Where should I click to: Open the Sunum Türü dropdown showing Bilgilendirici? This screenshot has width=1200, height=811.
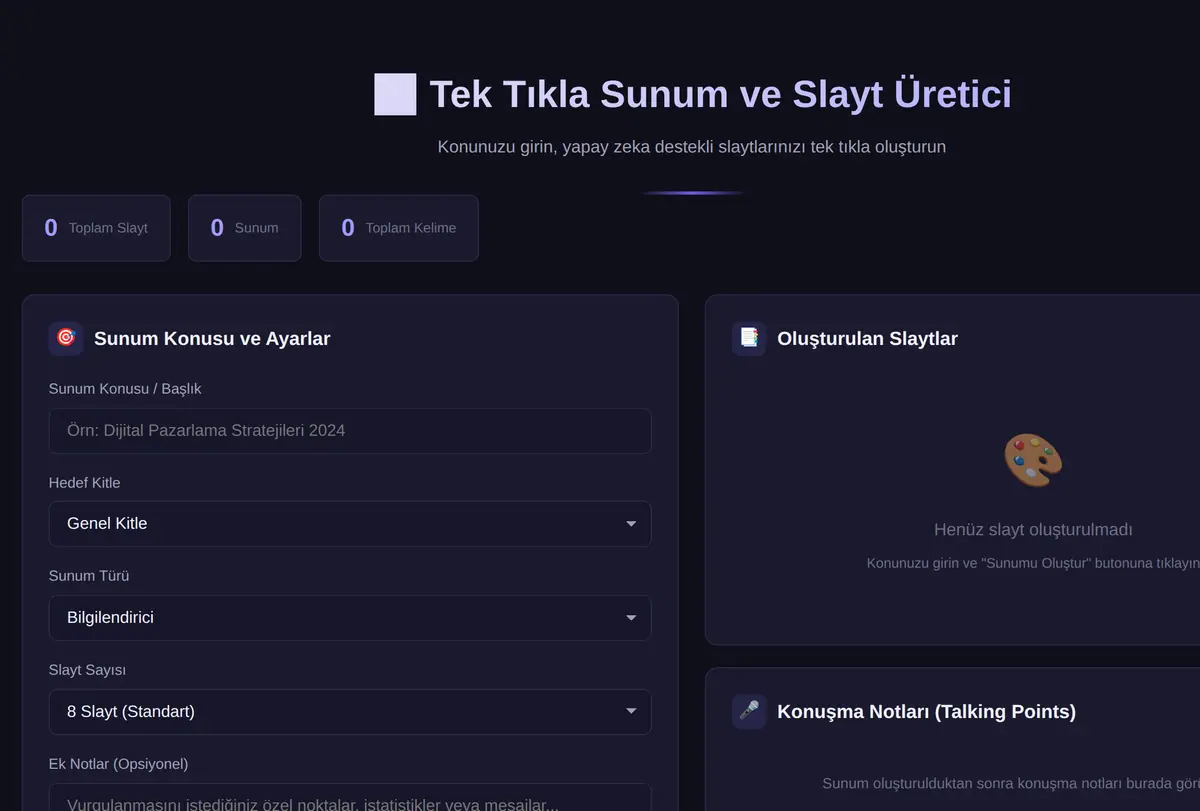pyautogui.click(x=350, y=618)
